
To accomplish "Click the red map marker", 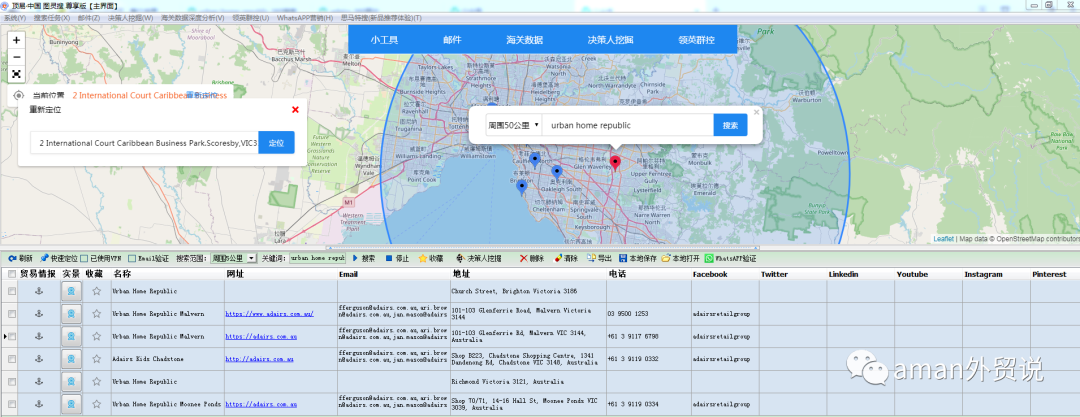I will [x=616, y=163].
